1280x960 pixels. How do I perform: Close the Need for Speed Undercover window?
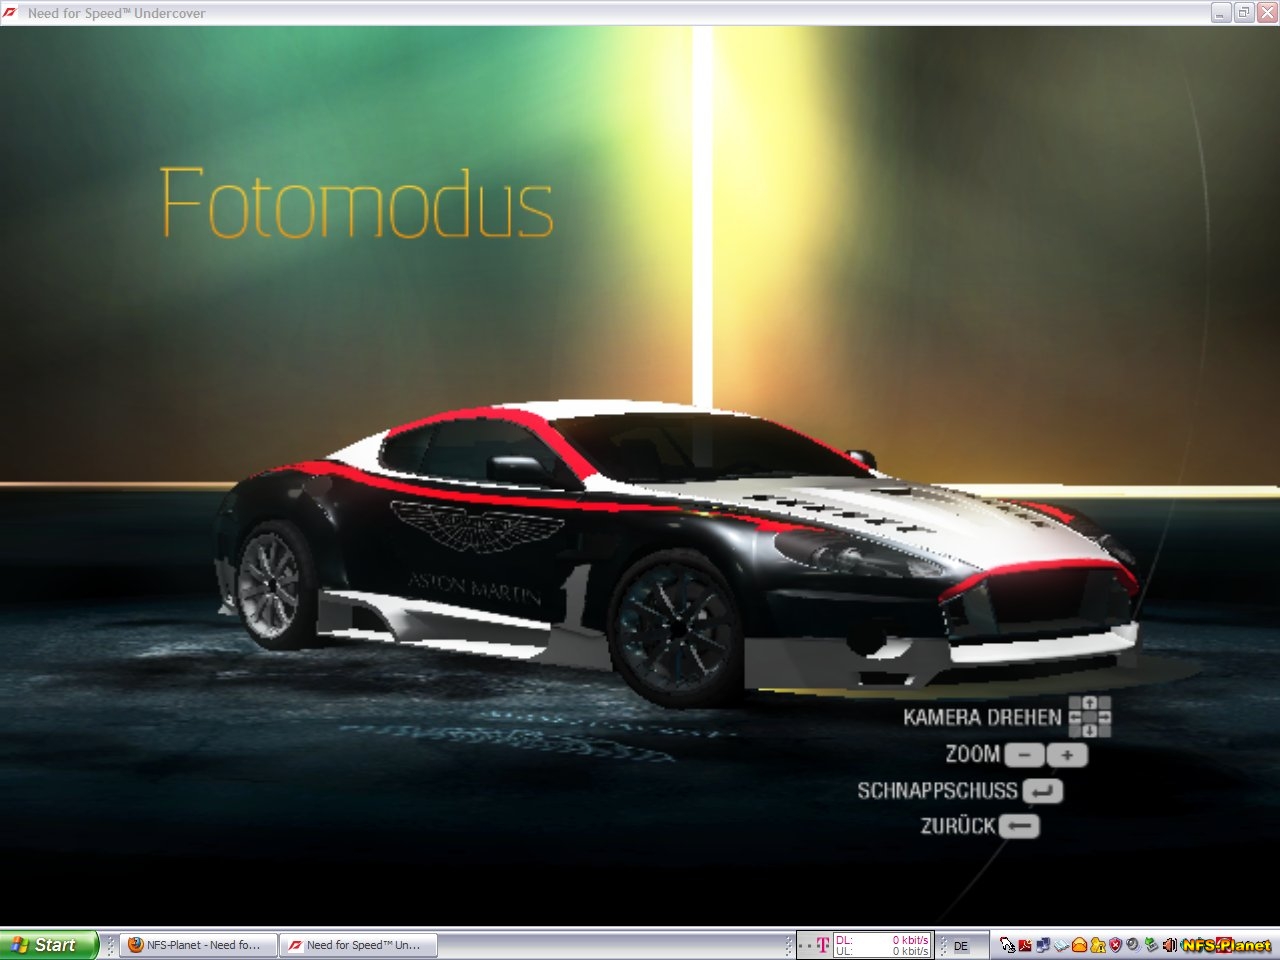pyautogui.click(x=1267, y=12)
